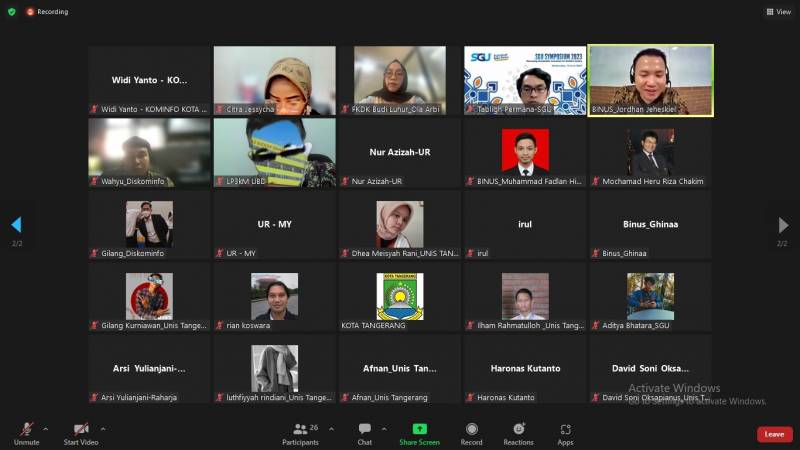Expand the arrow next to Chat
This screenshot has width=800, height=450.
(383, 428)
